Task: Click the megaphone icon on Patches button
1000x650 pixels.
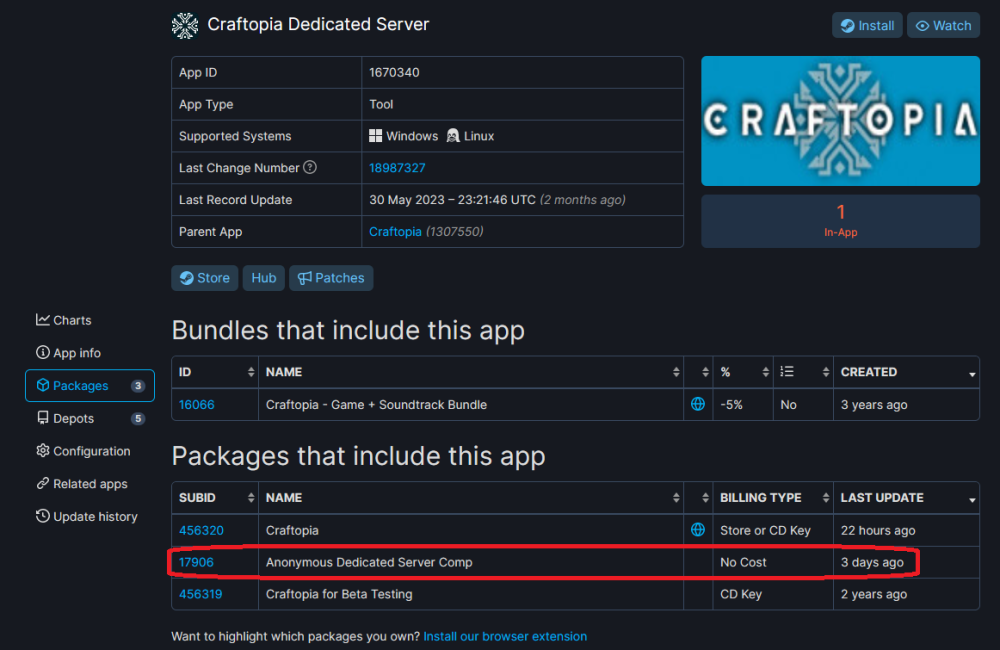Action: tap(305, 278)
